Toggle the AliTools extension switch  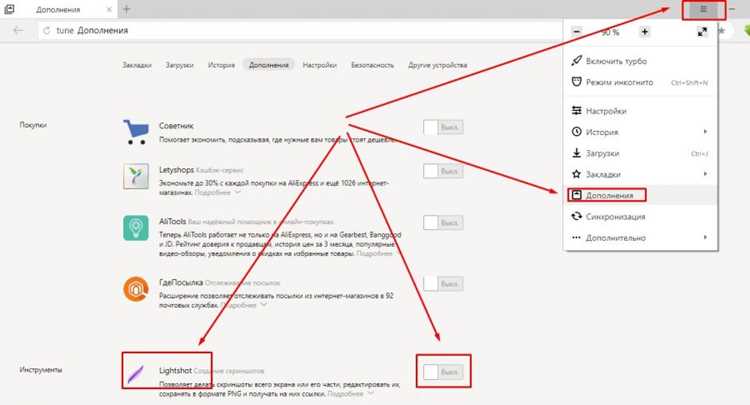click(x=443, y=222)
